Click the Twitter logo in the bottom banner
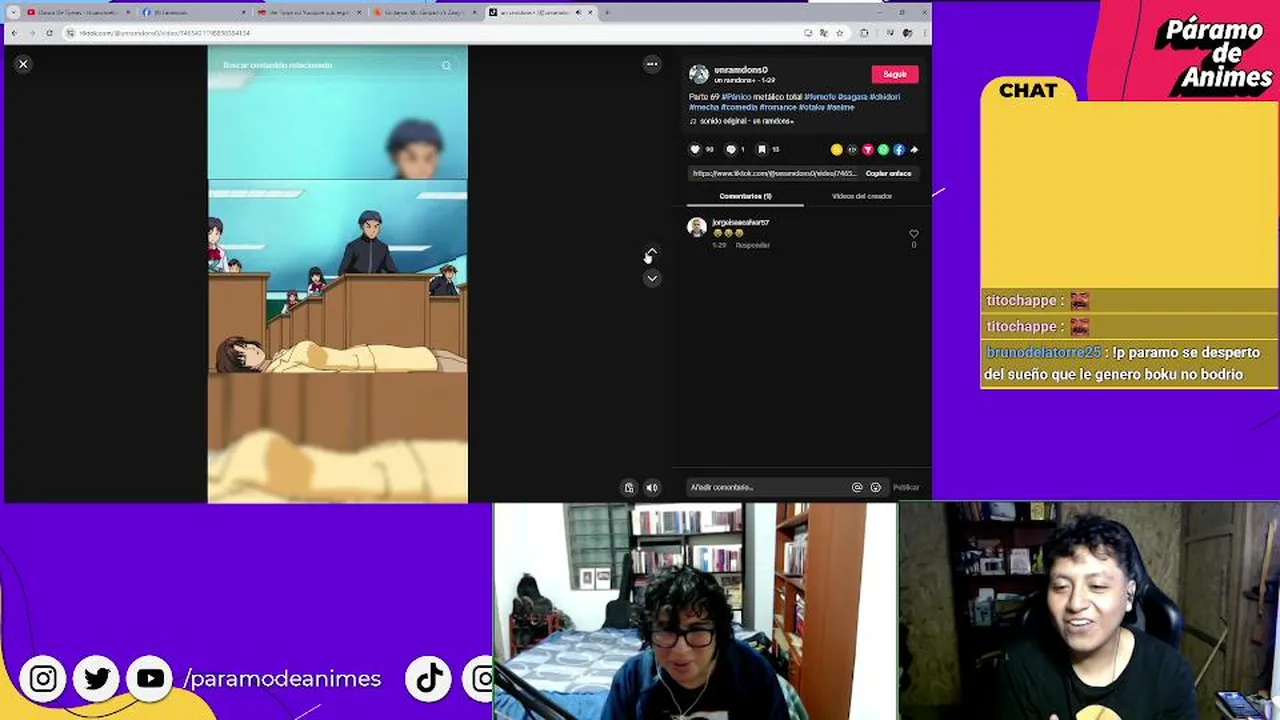1280x720 pixels. tap(96, 678)
